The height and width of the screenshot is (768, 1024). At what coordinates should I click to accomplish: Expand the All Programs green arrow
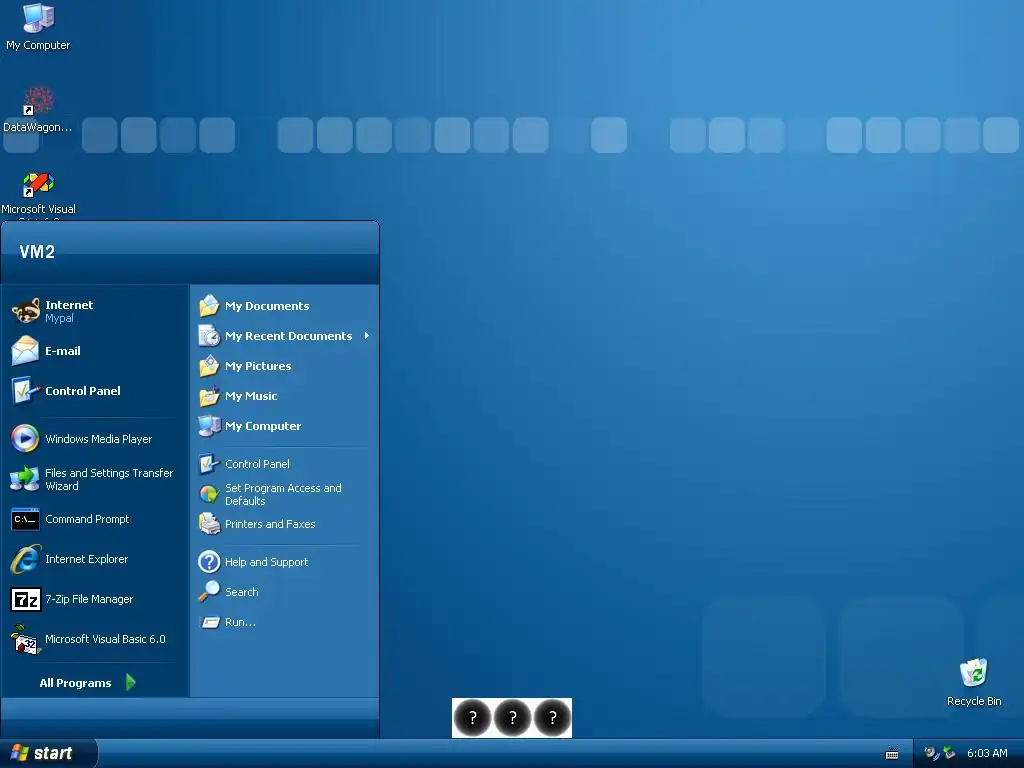[130, 682]
